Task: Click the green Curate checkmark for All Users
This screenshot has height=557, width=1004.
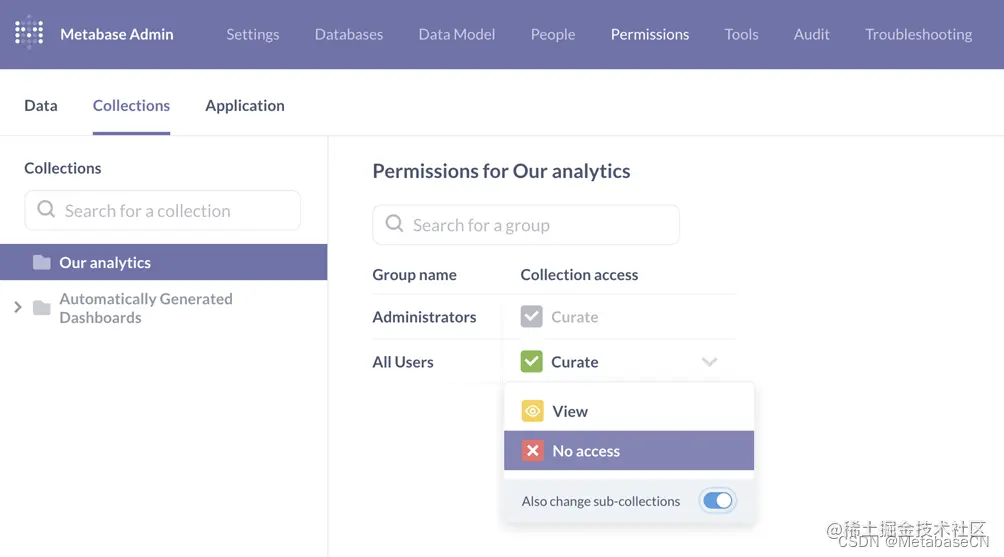Action: coord(531,362)
